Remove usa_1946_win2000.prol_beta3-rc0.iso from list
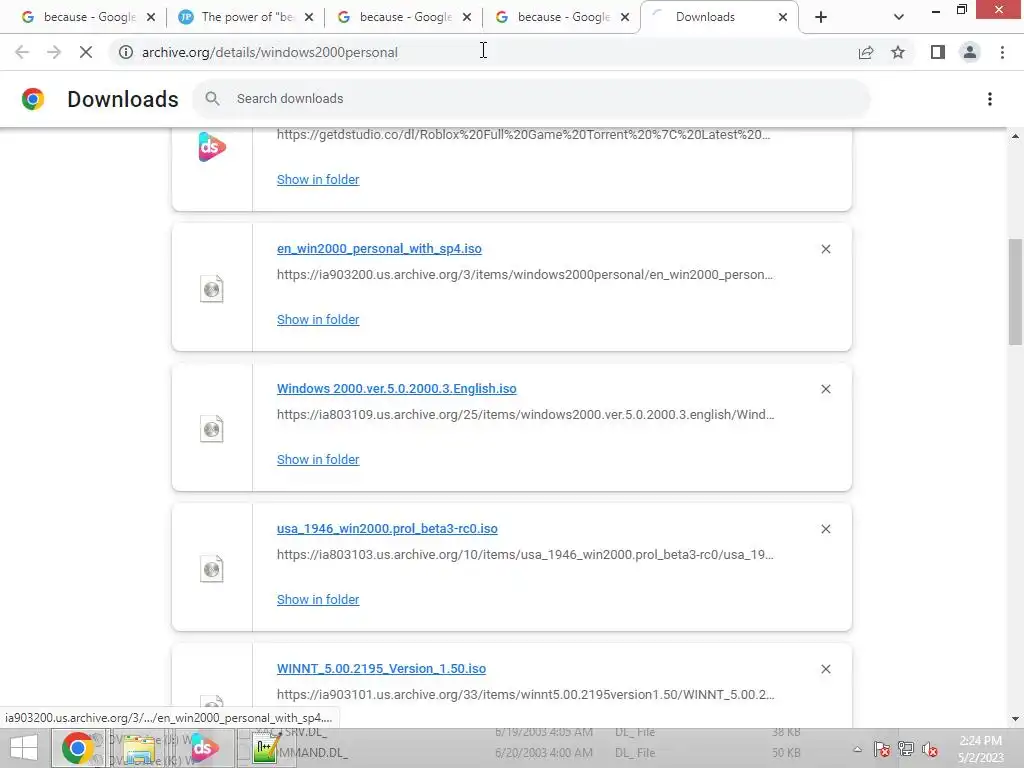This screenshot has height=768, width=1024. 825,528
